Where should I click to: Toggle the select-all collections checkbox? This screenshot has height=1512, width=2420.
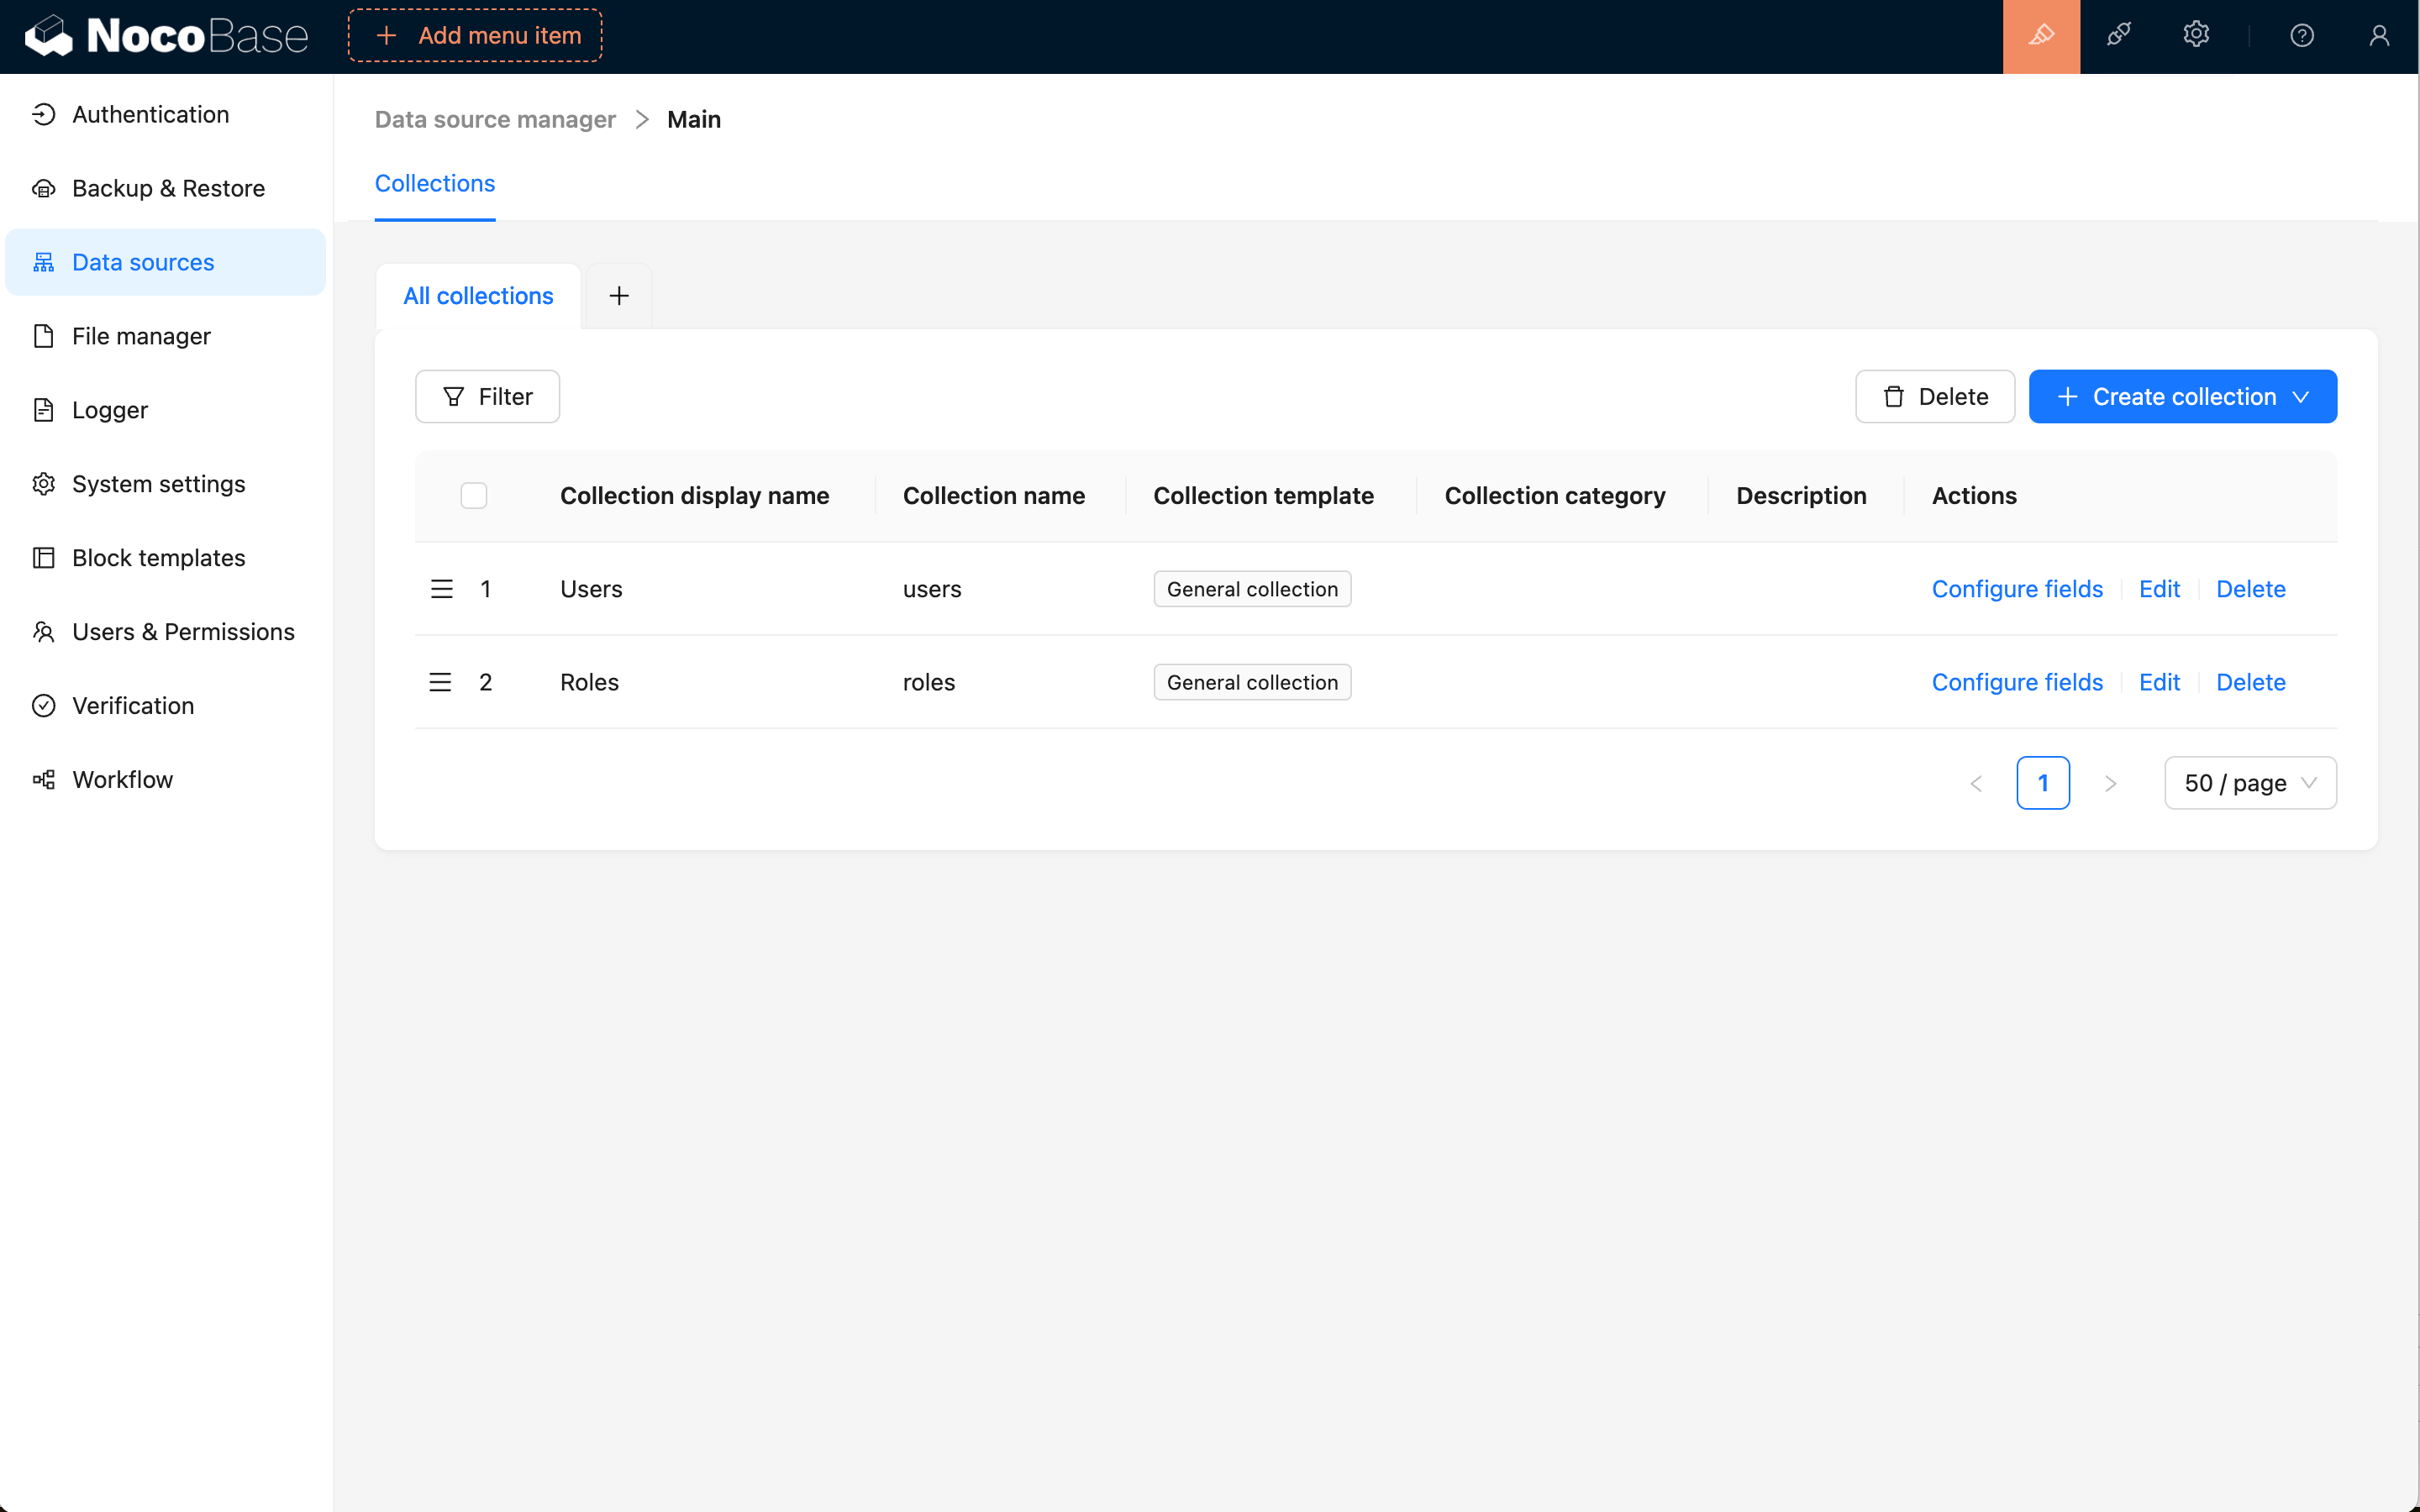(x=474, y=496)
